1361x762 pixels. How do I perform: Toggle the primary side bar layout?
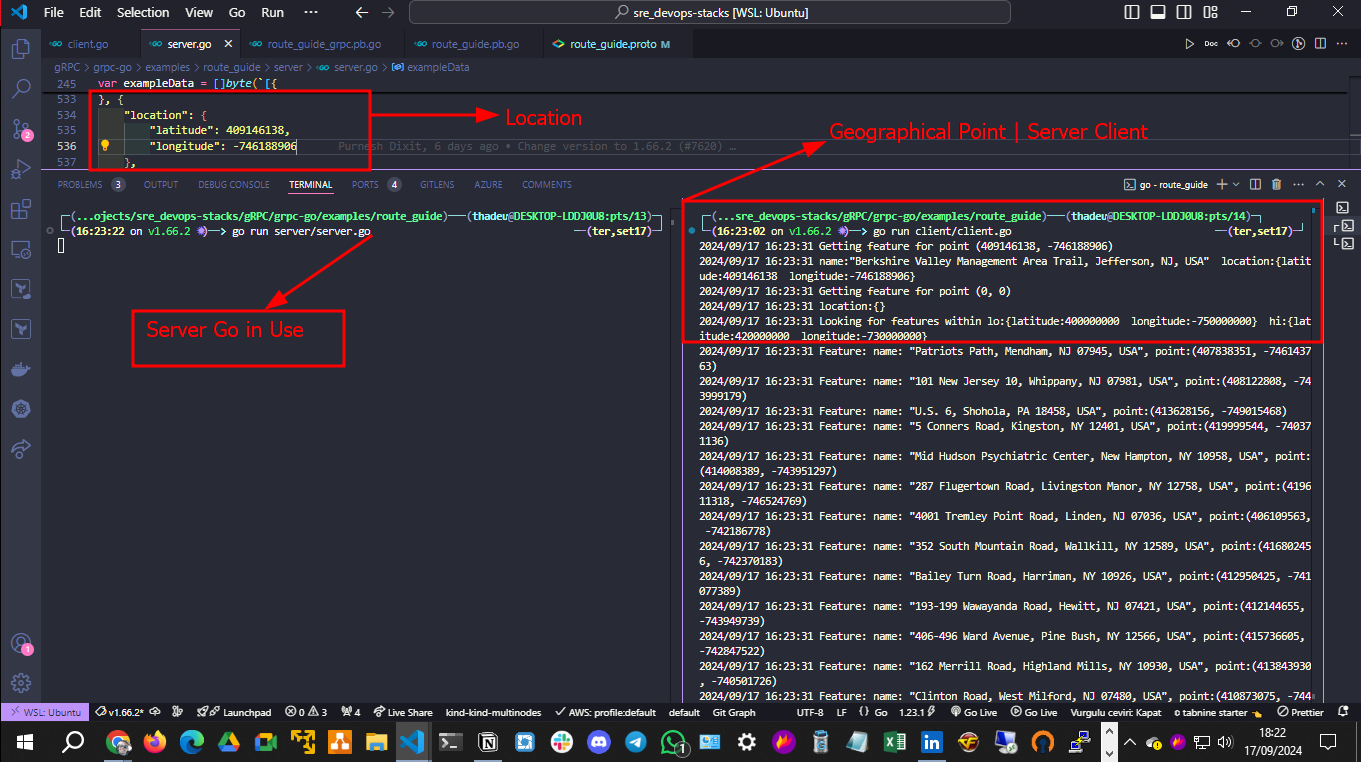[x=1131, y=12]
